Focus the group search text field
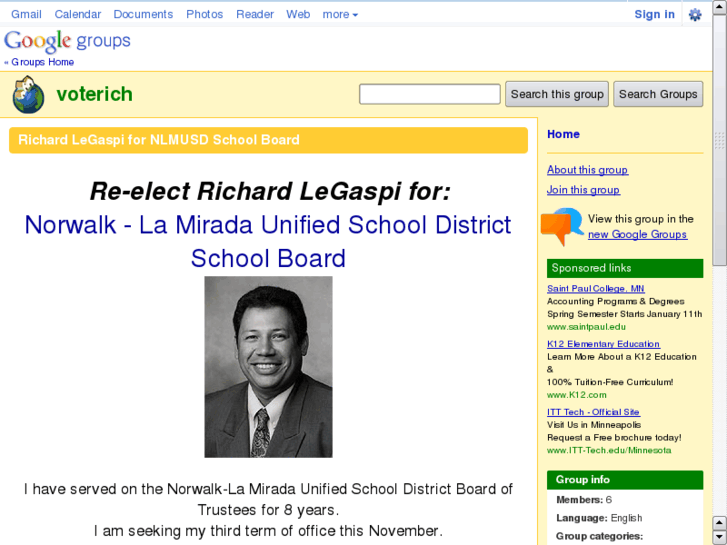The width and height of the screenshot is (727, 545). click(429, 94)
